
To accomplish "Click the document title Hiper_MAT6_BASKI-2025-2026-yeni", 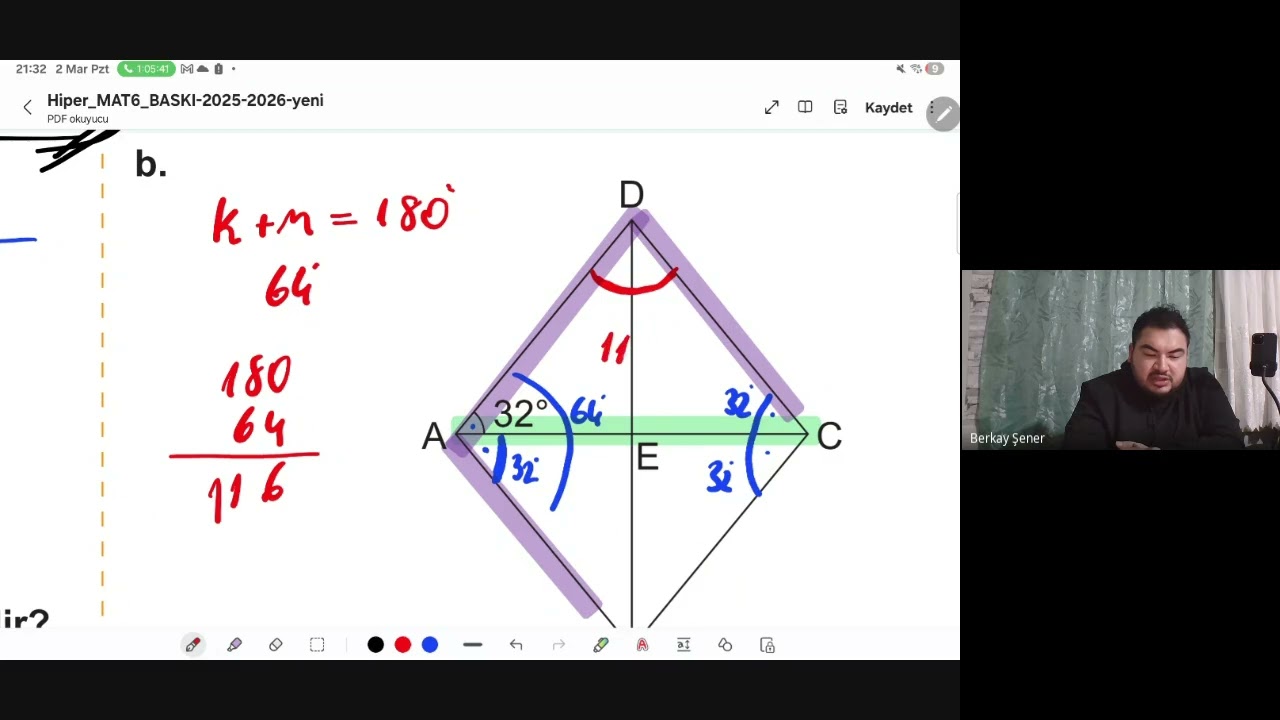I will click(185, 100).
